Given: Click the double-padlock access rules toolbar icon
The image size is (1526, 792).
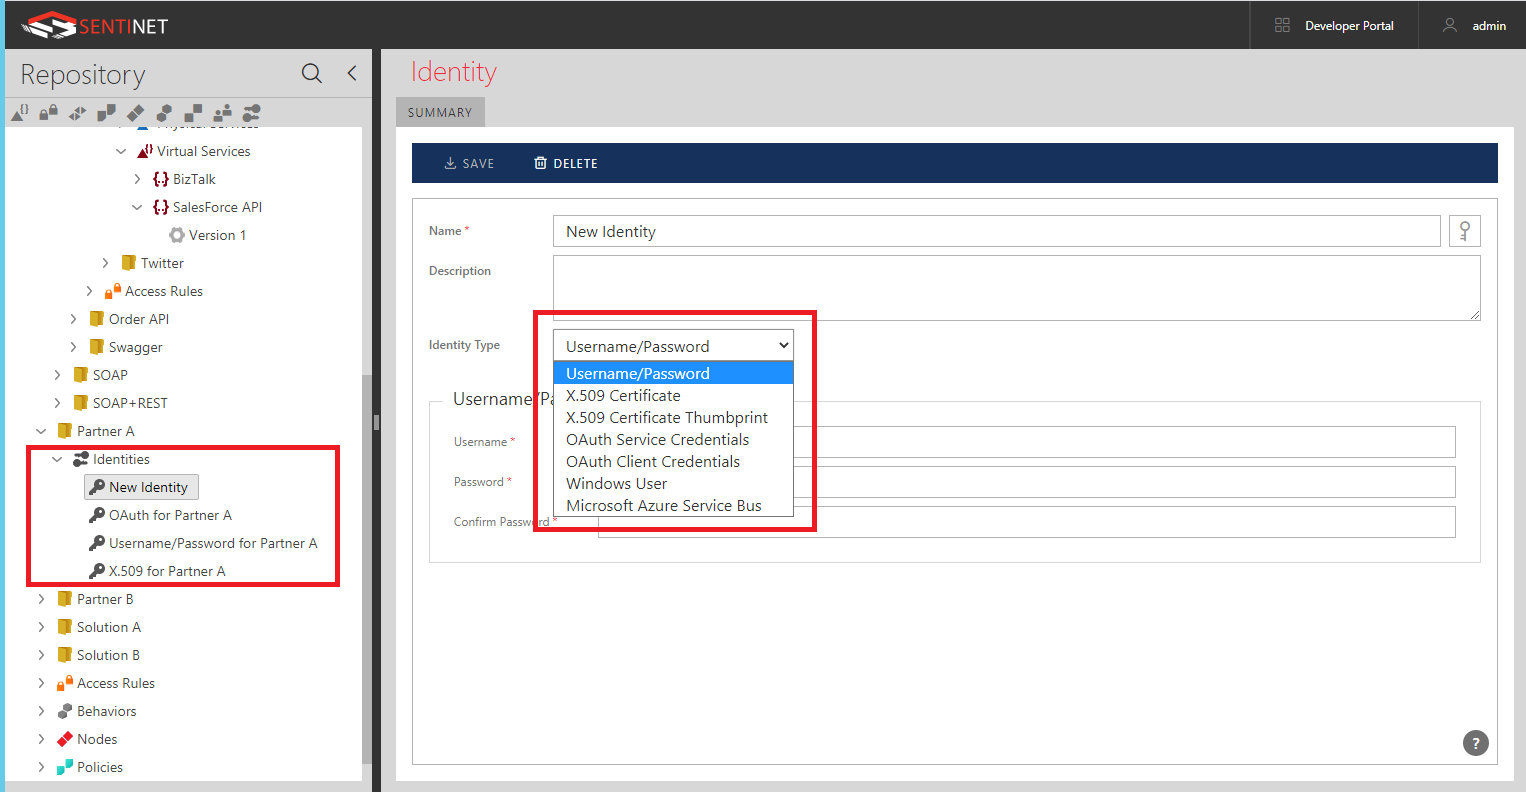Looking at the screenshot, I should pyautogui.click(x=48, y=113).
